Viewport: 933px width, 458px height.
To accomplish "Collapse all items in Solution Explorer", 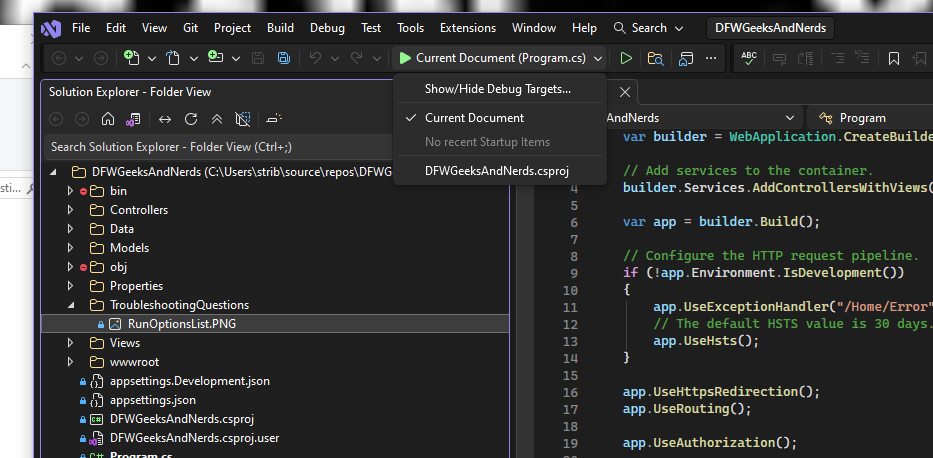I will (x=217, y=120).
